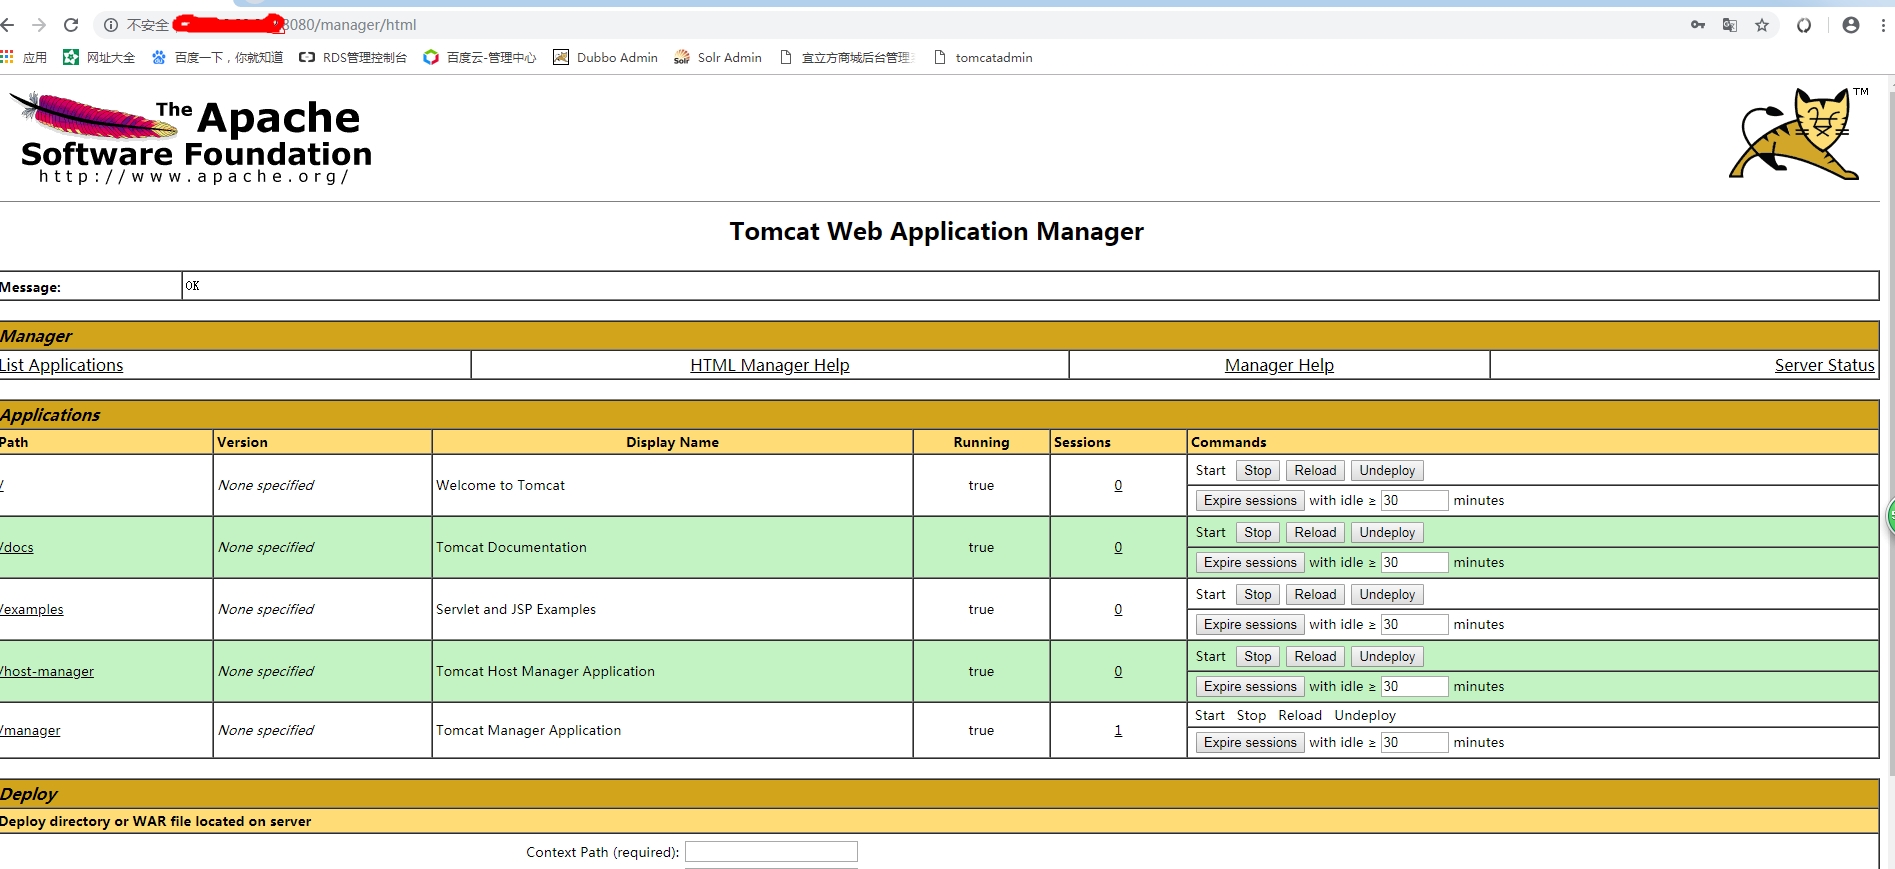Stop the Servlet and JSP Examples application
The height and width of the screenshot is (869, 1895).
click(1258, 594)
